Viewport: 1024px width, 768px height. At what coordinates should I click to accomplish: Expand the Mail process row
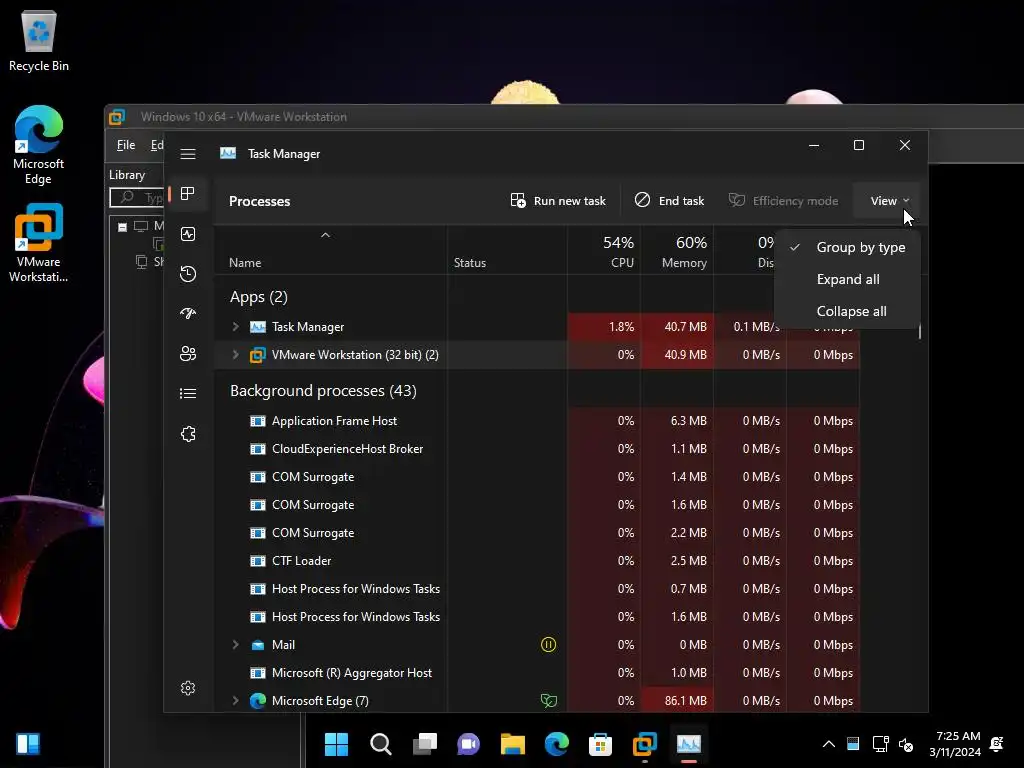[236, 645]
